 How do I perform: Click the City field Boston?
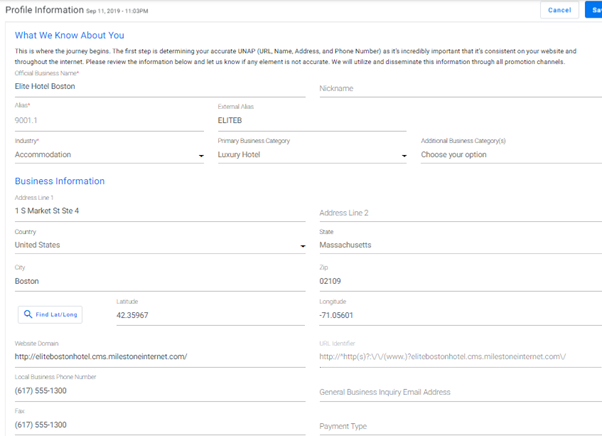click(160, 281)
